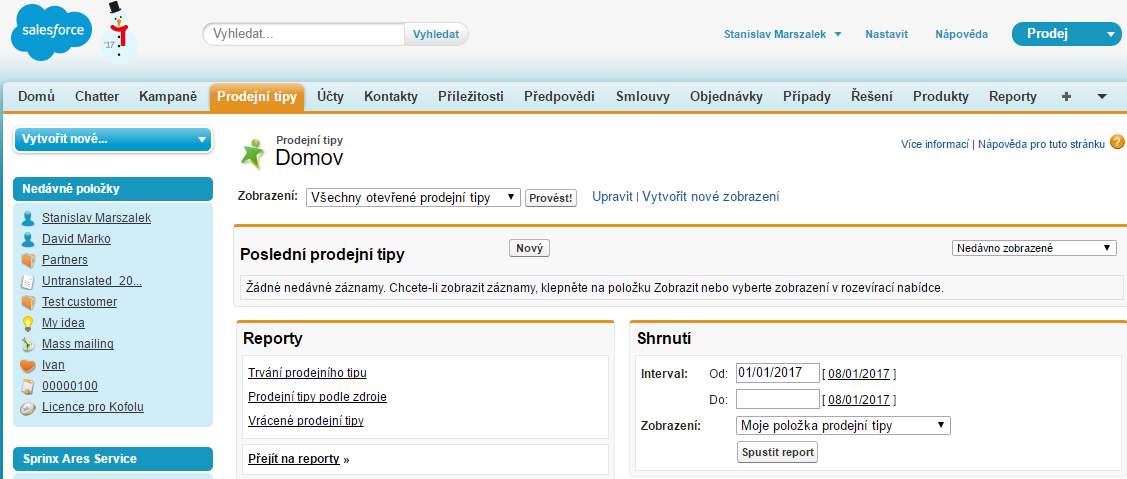Image resolution: width=1127 pixels, height=479 pixels.
Task: Click the 08/01/2017 link beside Od field
Action: (x=859, y=373)
